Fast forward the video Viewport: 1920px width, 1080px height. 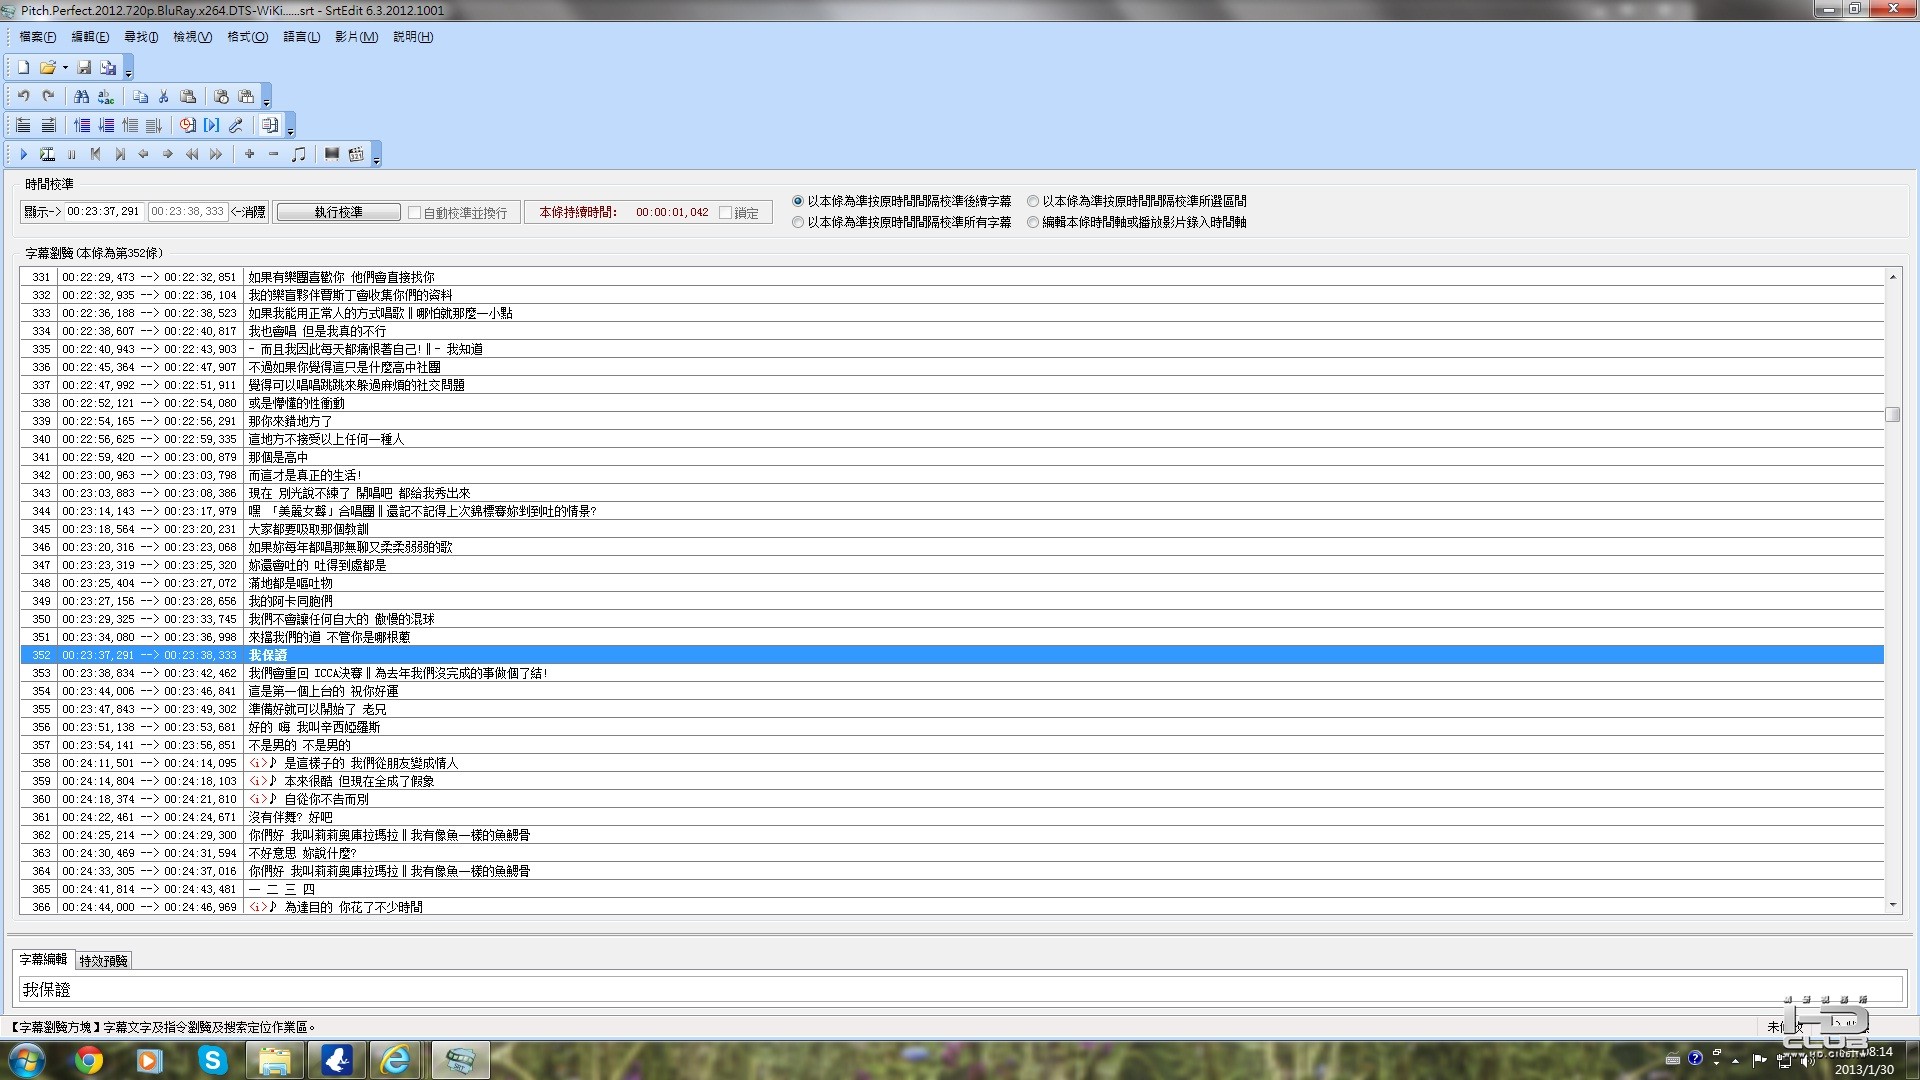215,154
